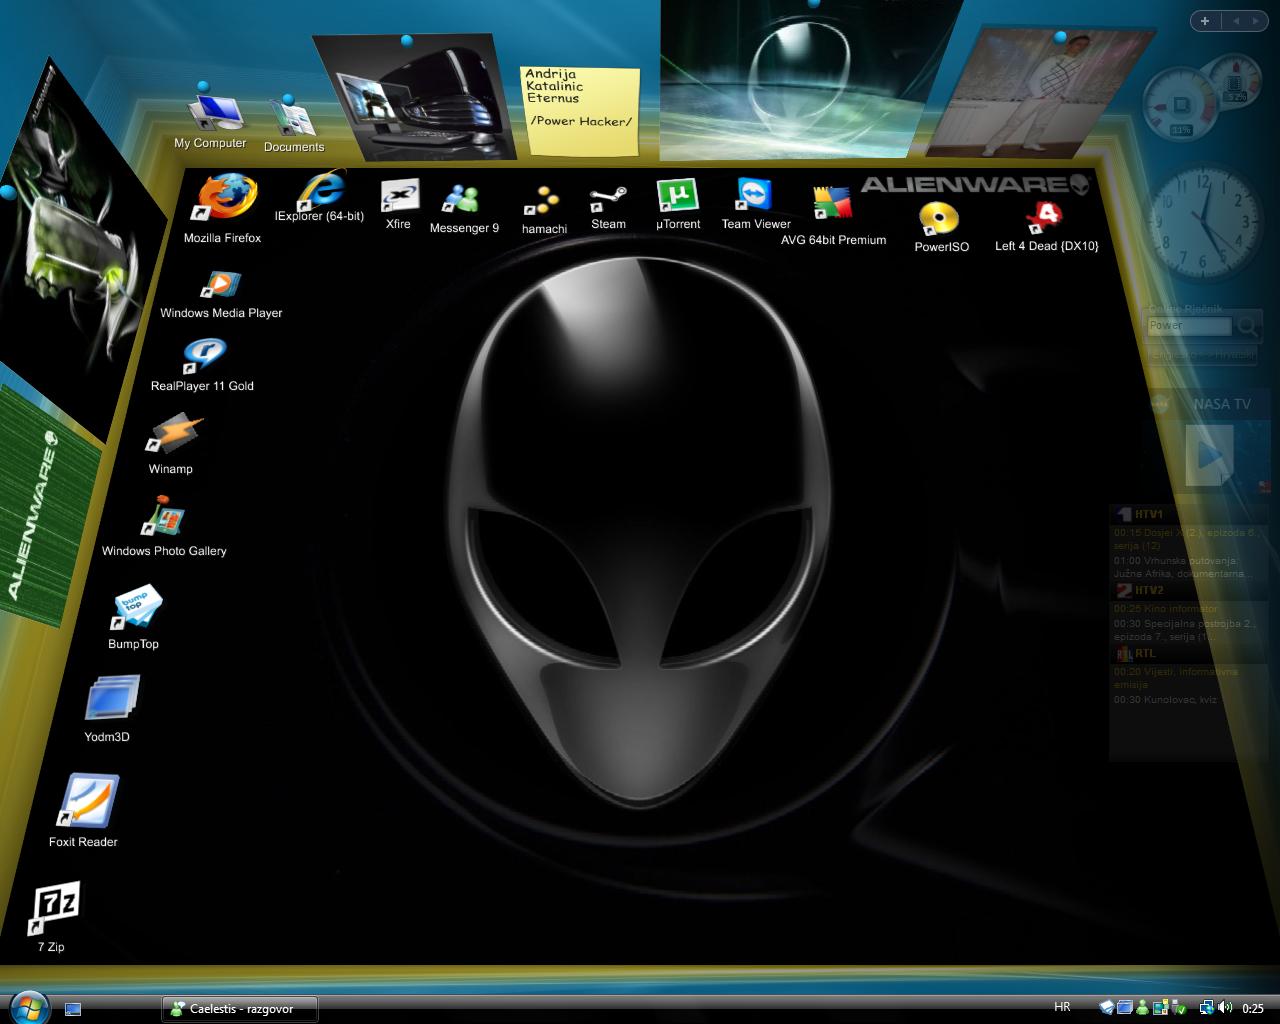Open the Windows Start orb
1280x1024 pixels.
(x=27, y=1006)
